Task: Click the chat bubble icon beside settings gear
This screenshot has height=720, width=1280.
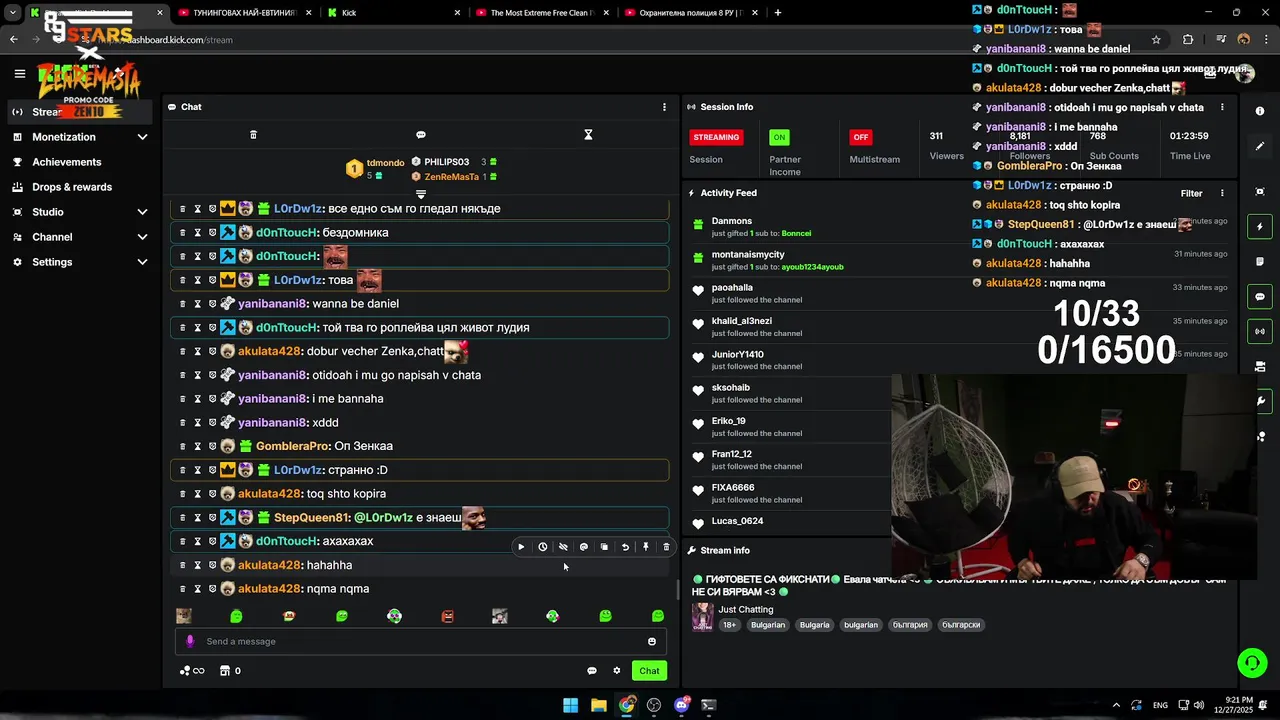Action: click(x=592, y=671)
